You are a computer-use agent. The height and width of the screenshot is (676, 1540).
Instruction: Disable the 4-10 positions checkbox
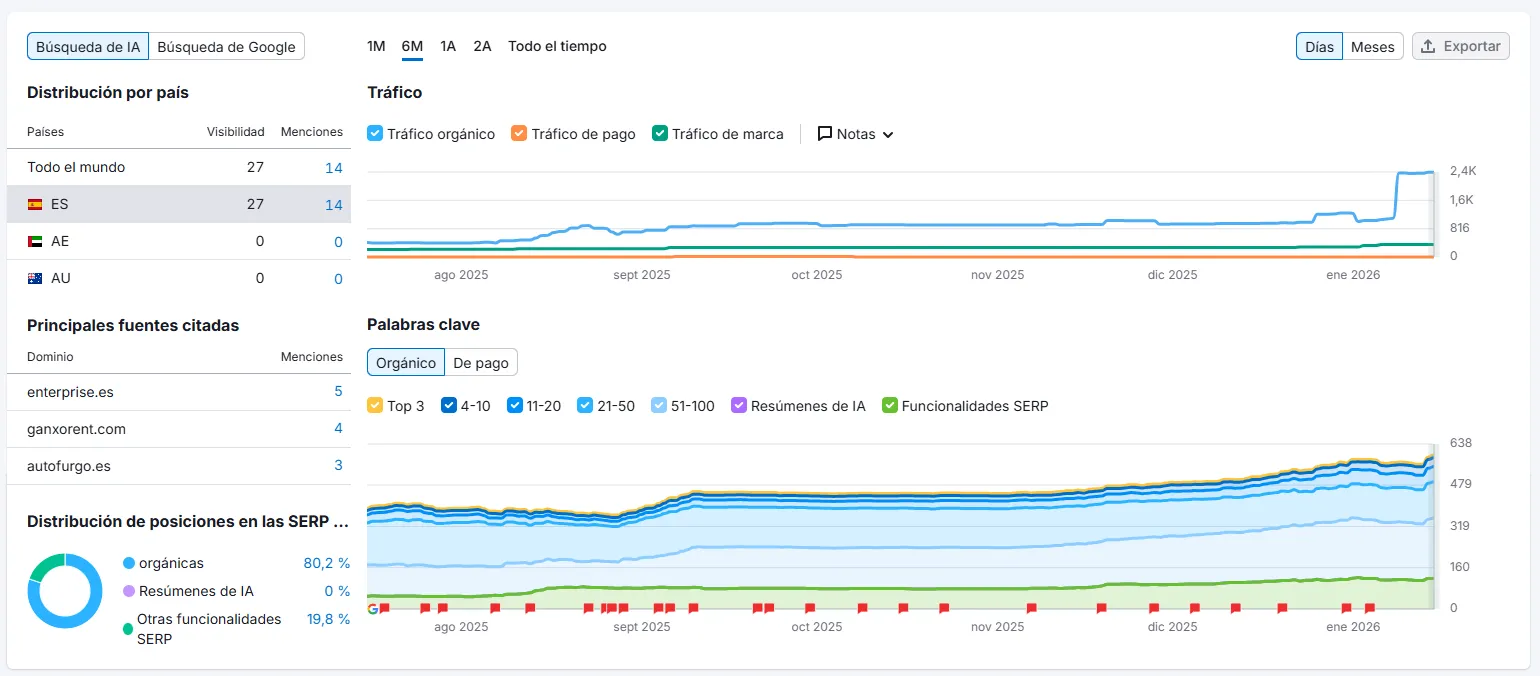tap(449, 405)
